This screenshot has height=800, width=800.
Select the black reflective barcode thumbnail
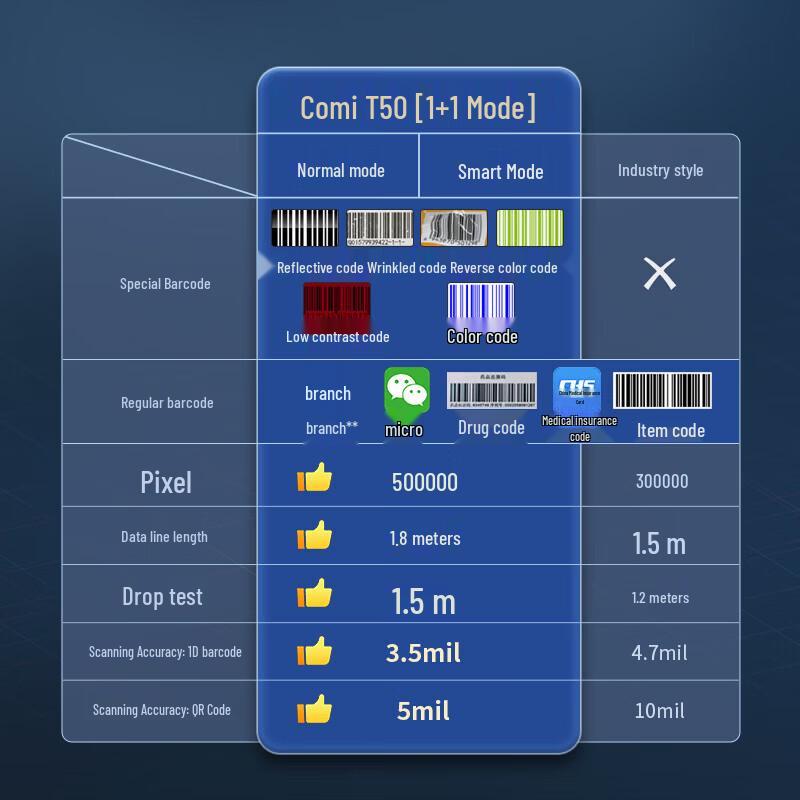point(305,228)
